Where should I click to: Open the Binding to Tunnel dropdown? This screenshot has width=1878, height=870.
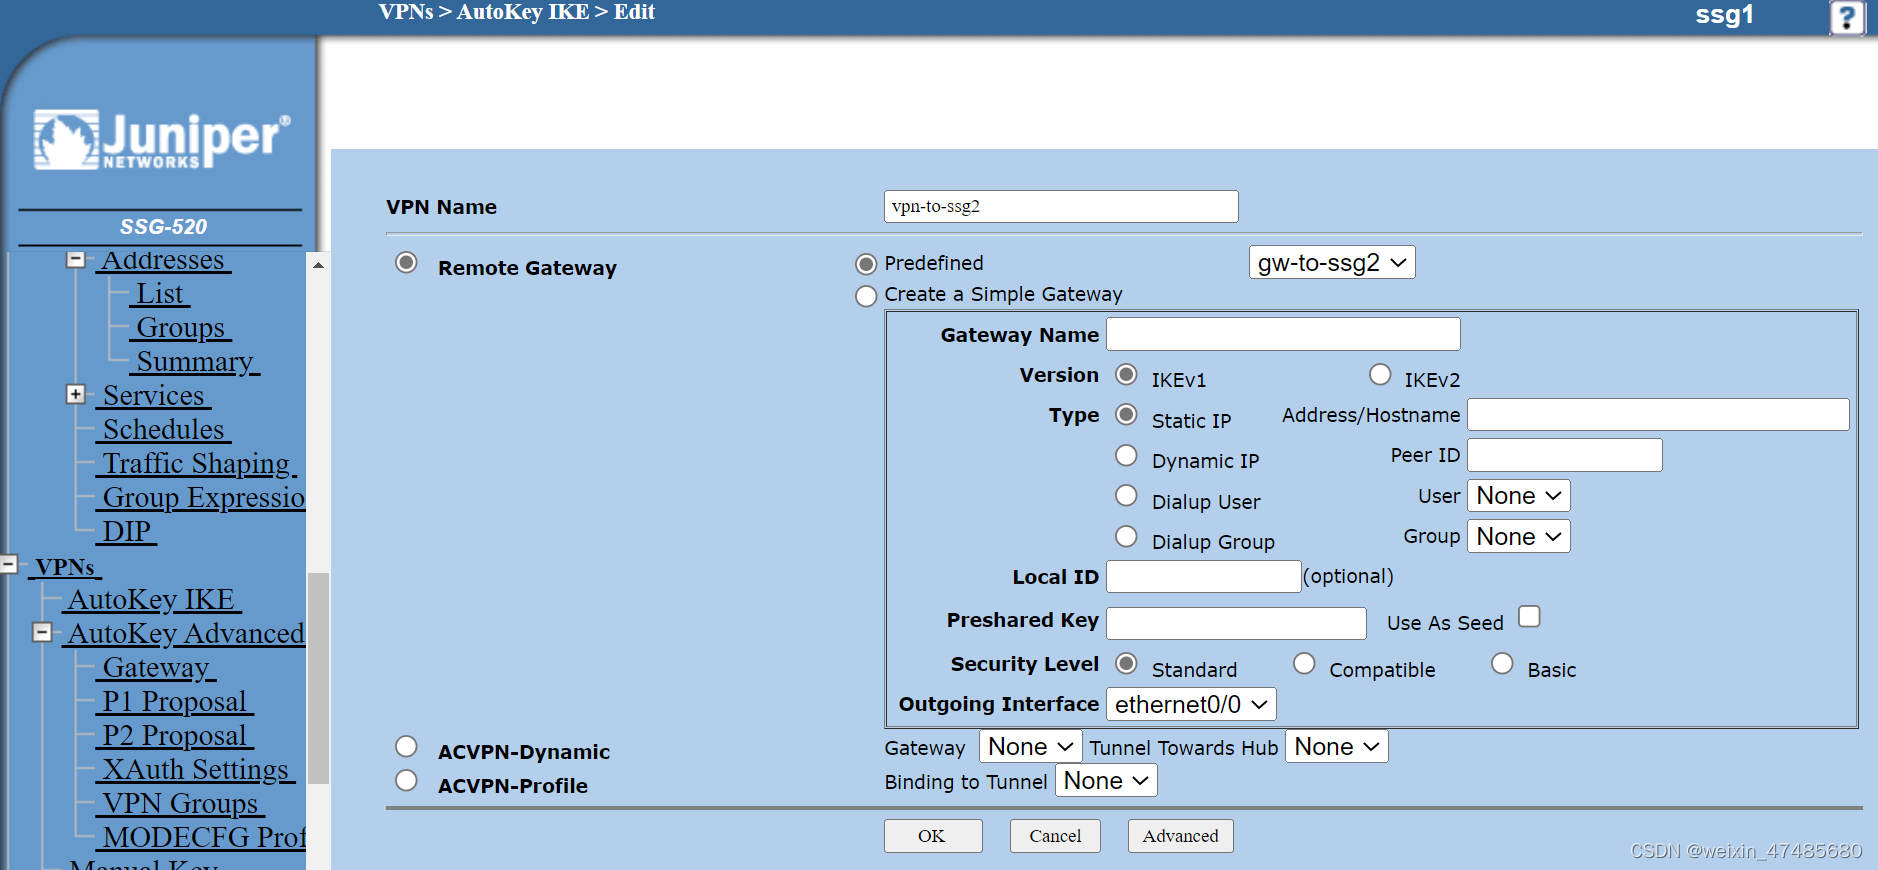tap(1106, 781)
